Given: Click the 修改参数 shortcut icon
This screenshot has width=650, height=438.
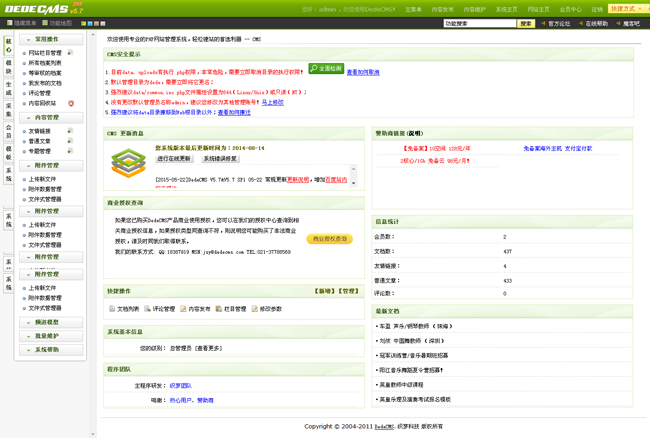Looking at the screenshot, I should click(x=254, y=309).
